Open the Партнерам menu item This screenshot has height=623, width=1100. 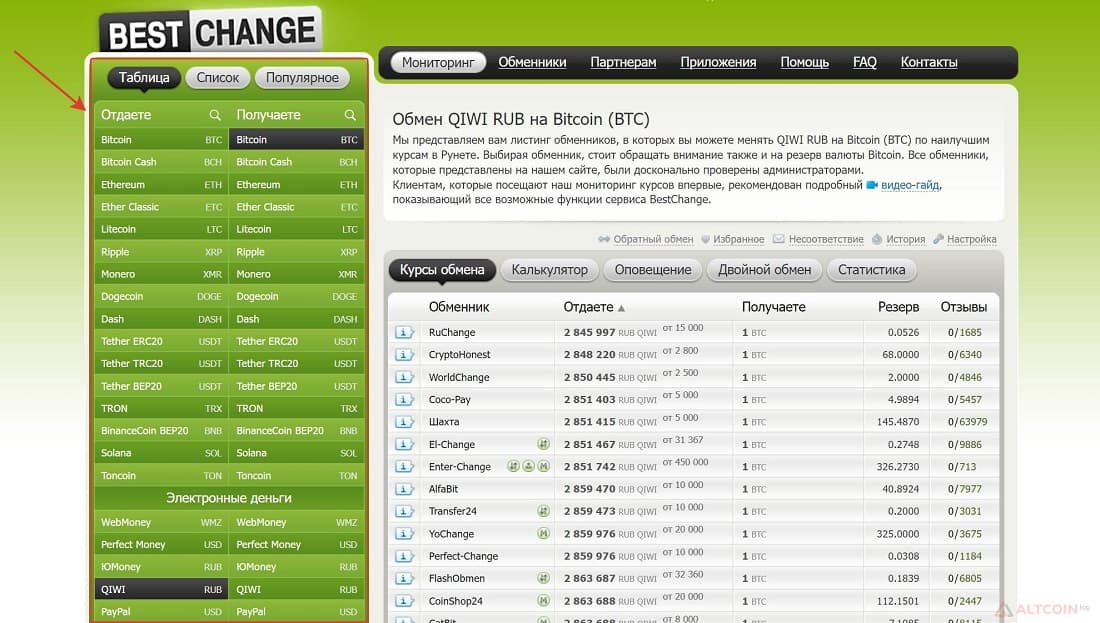(x=624, y=62)
